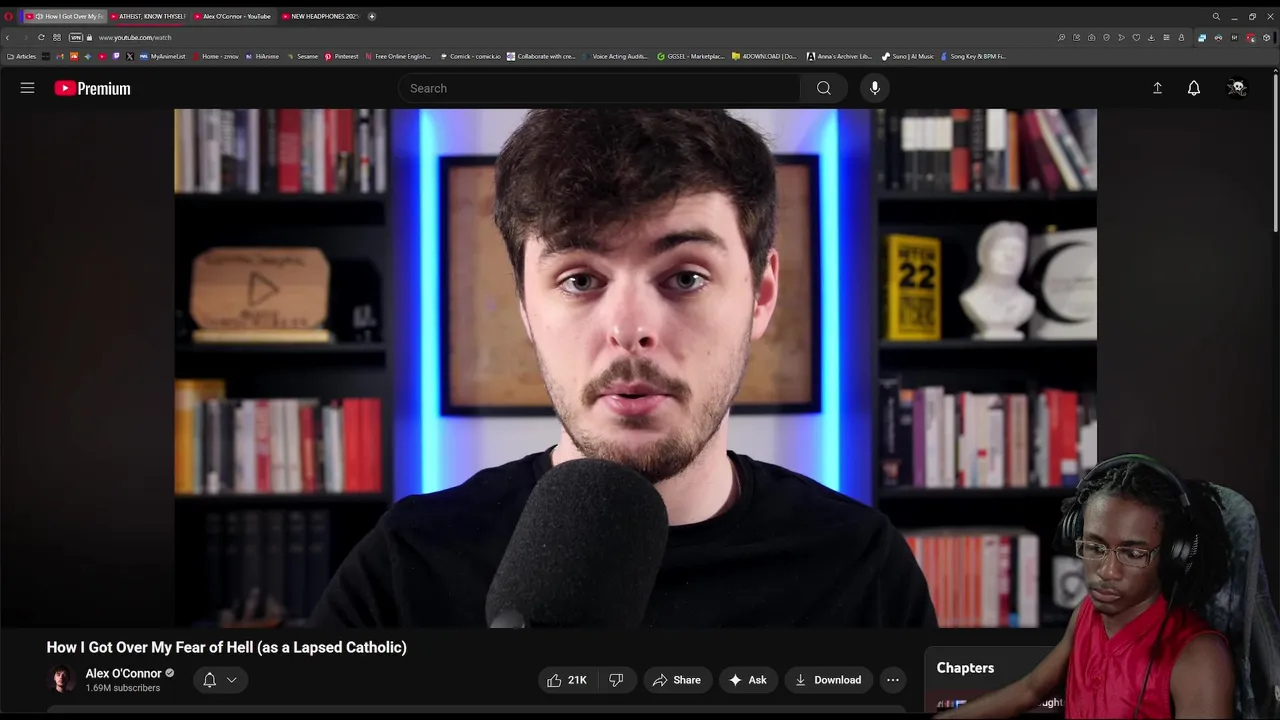Open Alex O'Connor channel avatar
Image resolution: width=1280 pixels, height=720 pixels.
click(62, 680)
